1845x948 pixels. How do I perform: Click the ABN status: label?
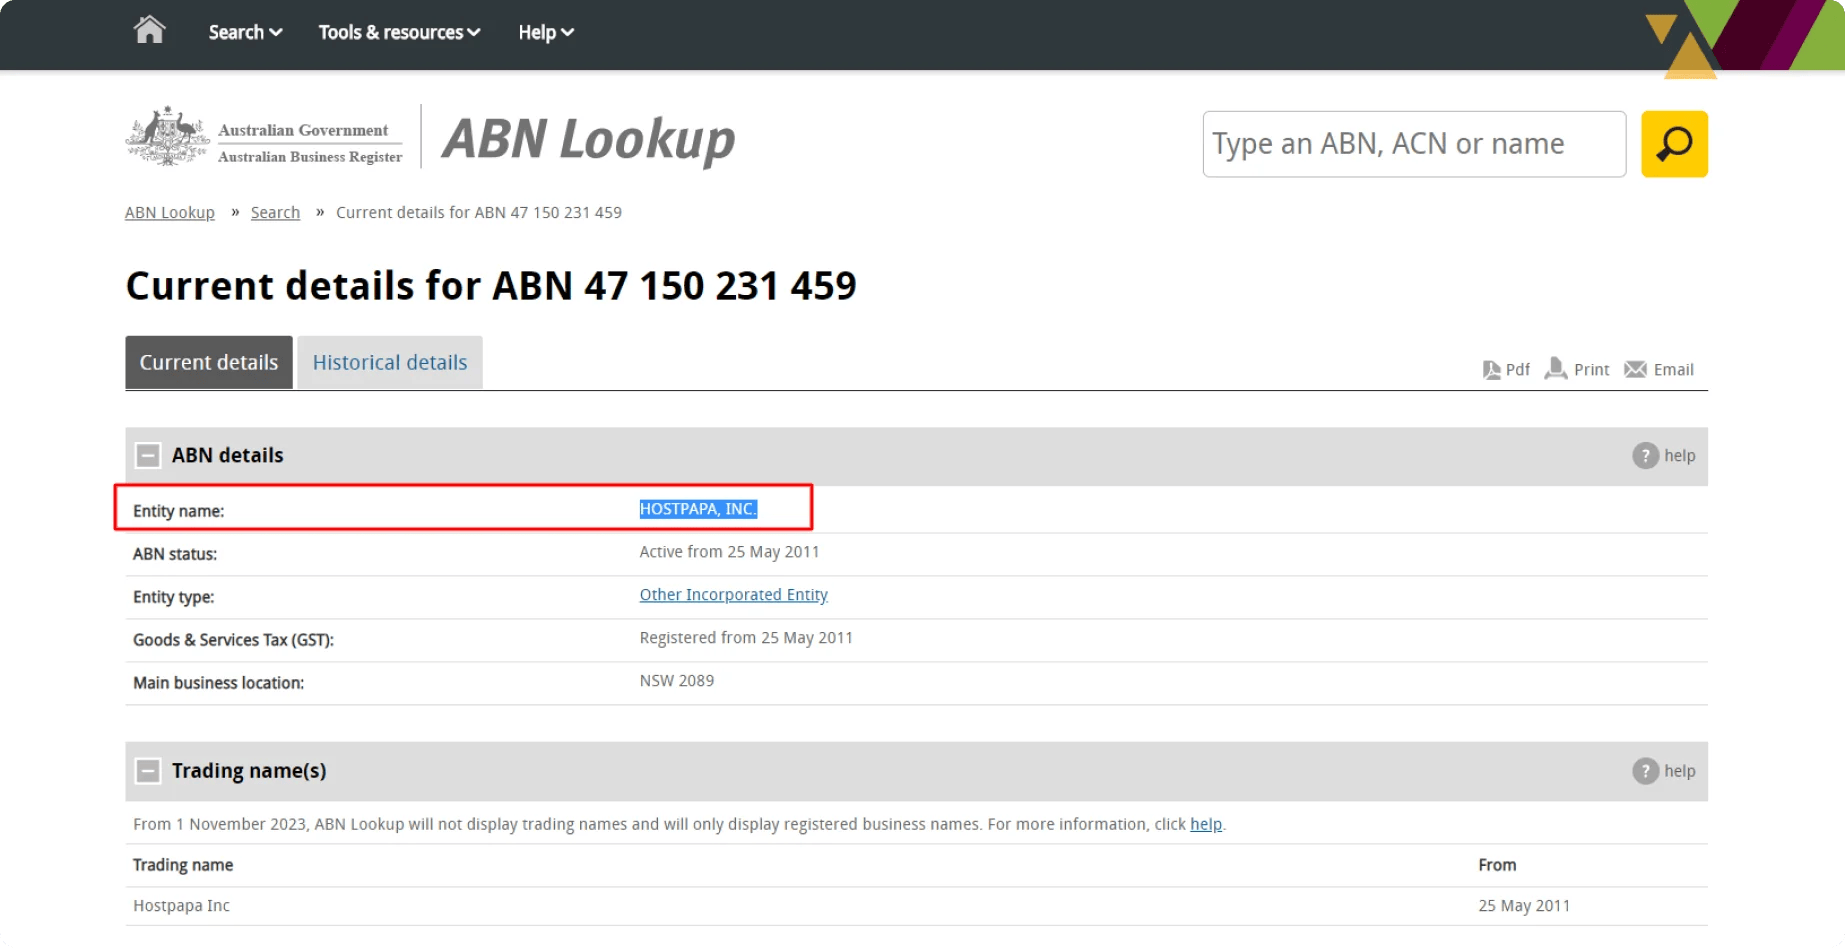[x=175, y=554]
